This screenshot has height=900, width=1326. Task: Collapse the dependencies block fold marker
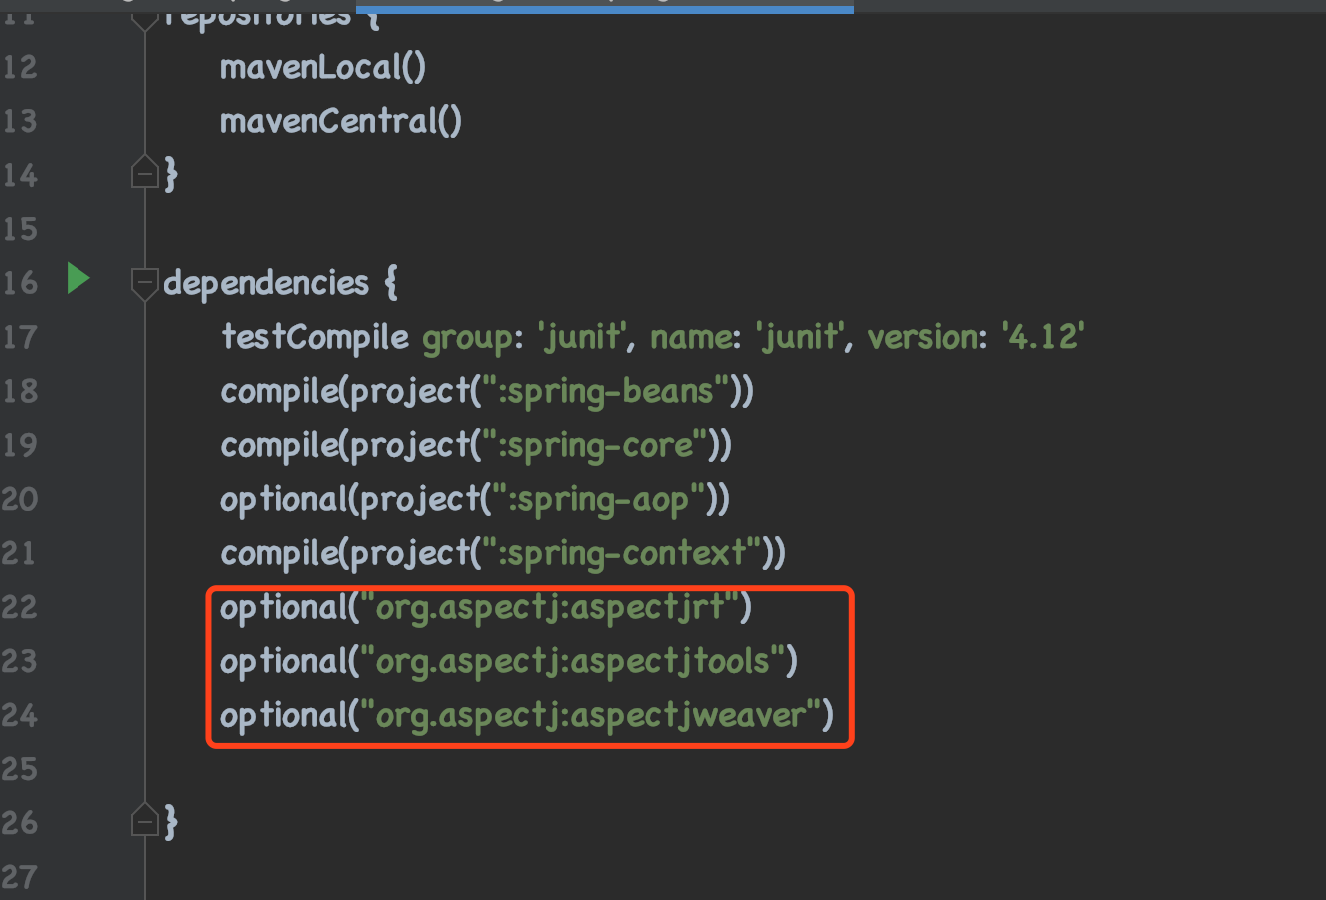145,283
